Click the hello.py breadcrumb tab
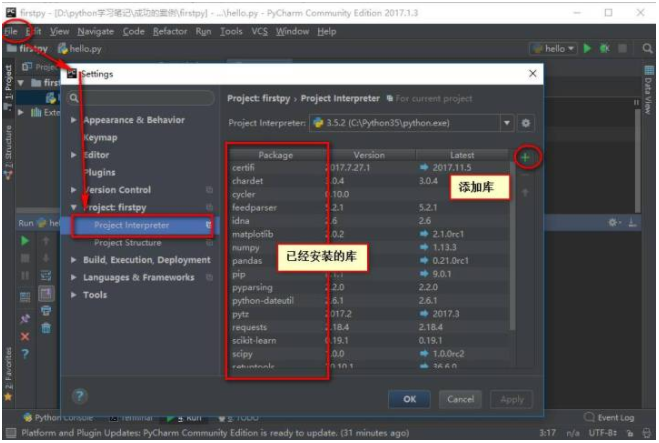This screenshot has height=443, width=659. (80, 49)
